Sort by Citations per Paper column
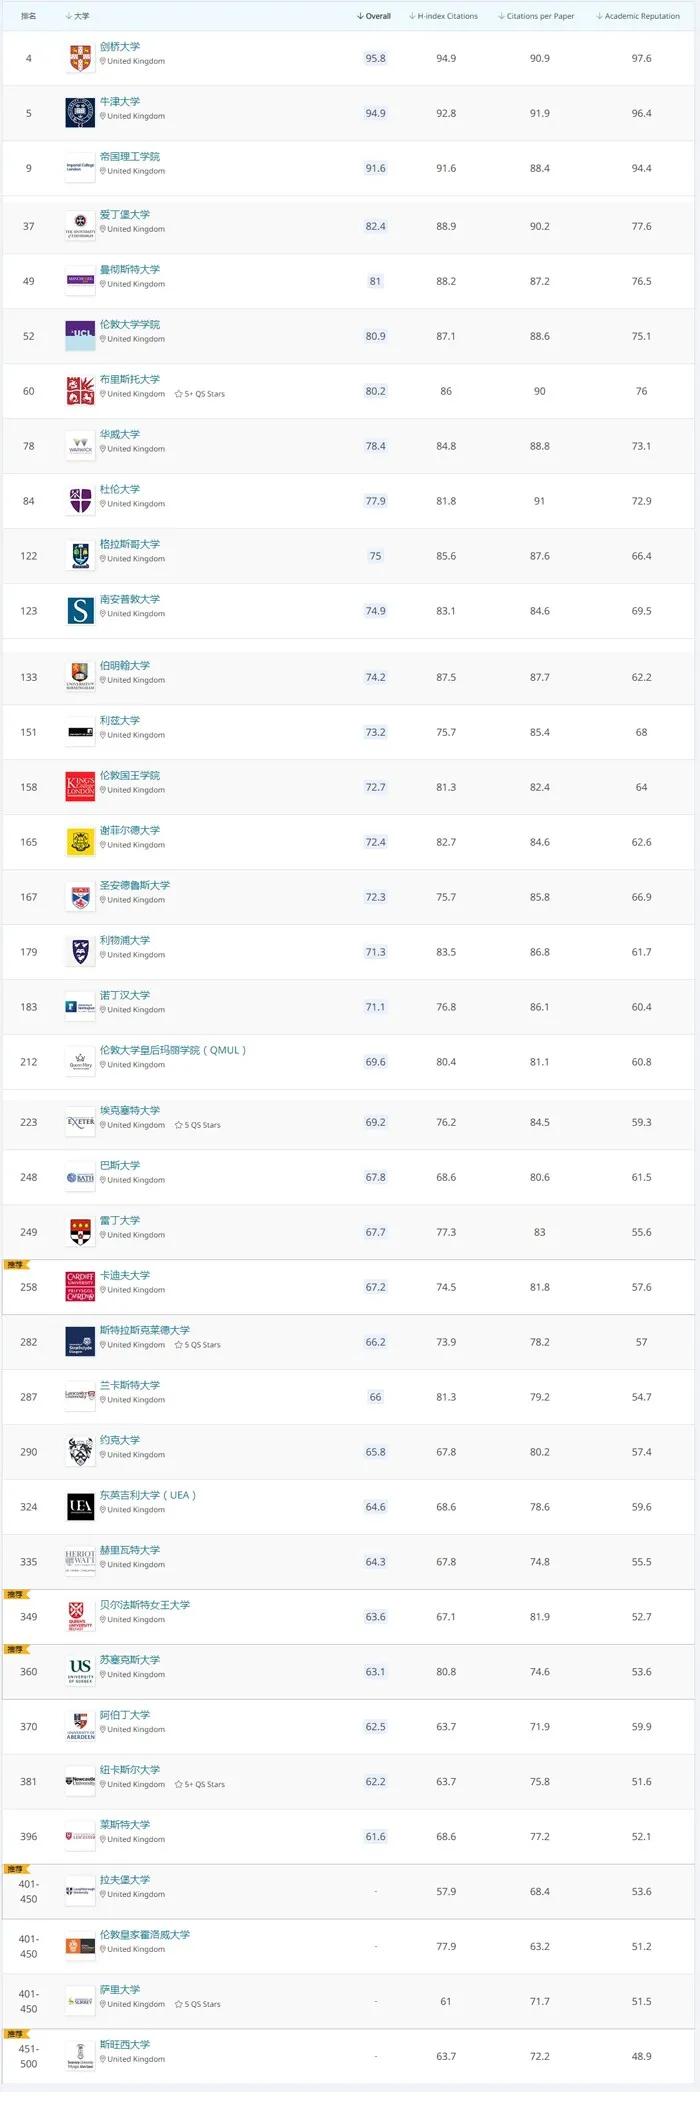 [536, 16]
